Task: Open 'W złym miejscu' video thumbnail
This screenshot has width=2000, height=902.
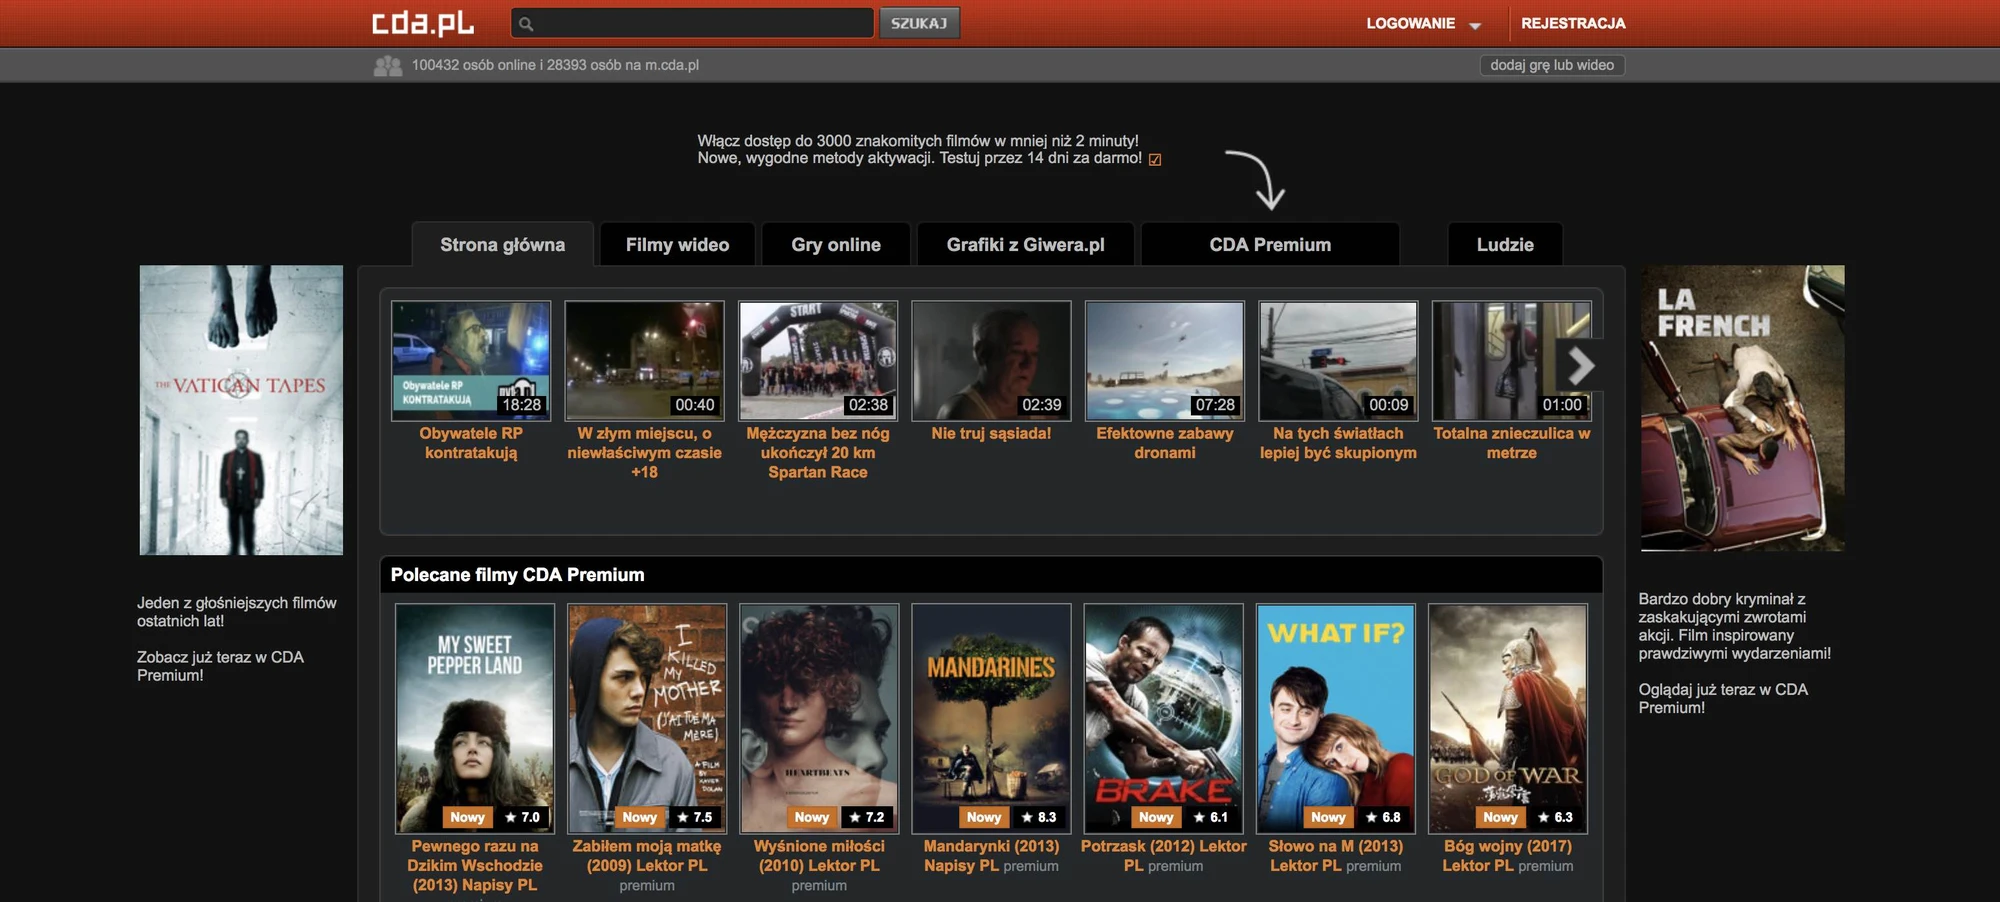Action: [644, 361]
